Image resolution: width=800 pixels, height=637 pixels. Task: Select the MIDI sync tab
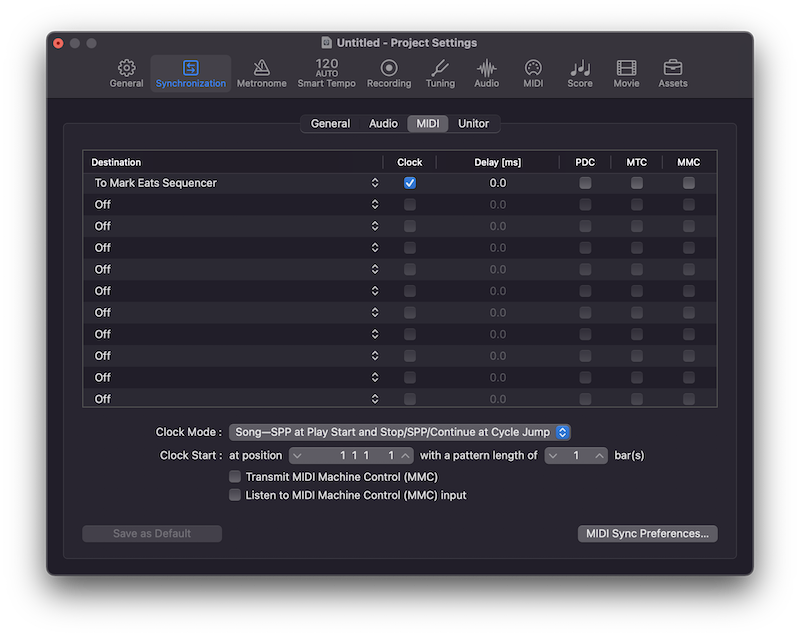428,123
